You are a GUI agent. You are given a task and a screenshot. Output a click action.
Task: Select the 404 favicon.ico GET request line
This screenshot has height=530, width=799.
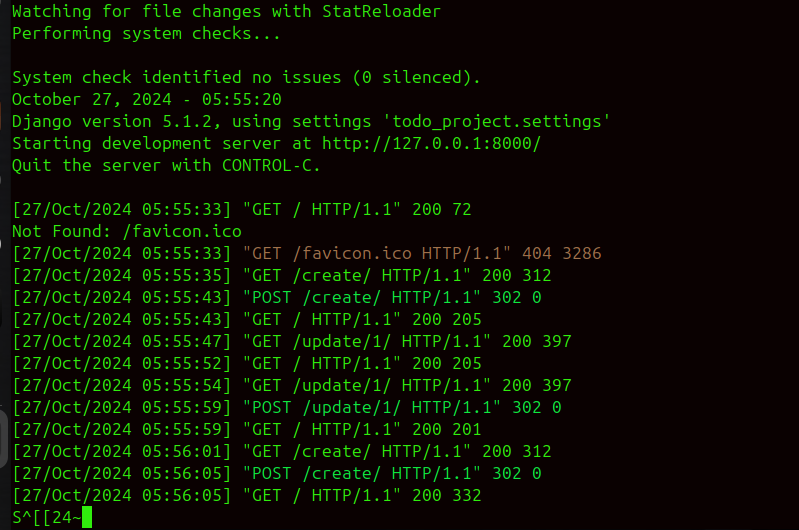click(x=307, y=253)
